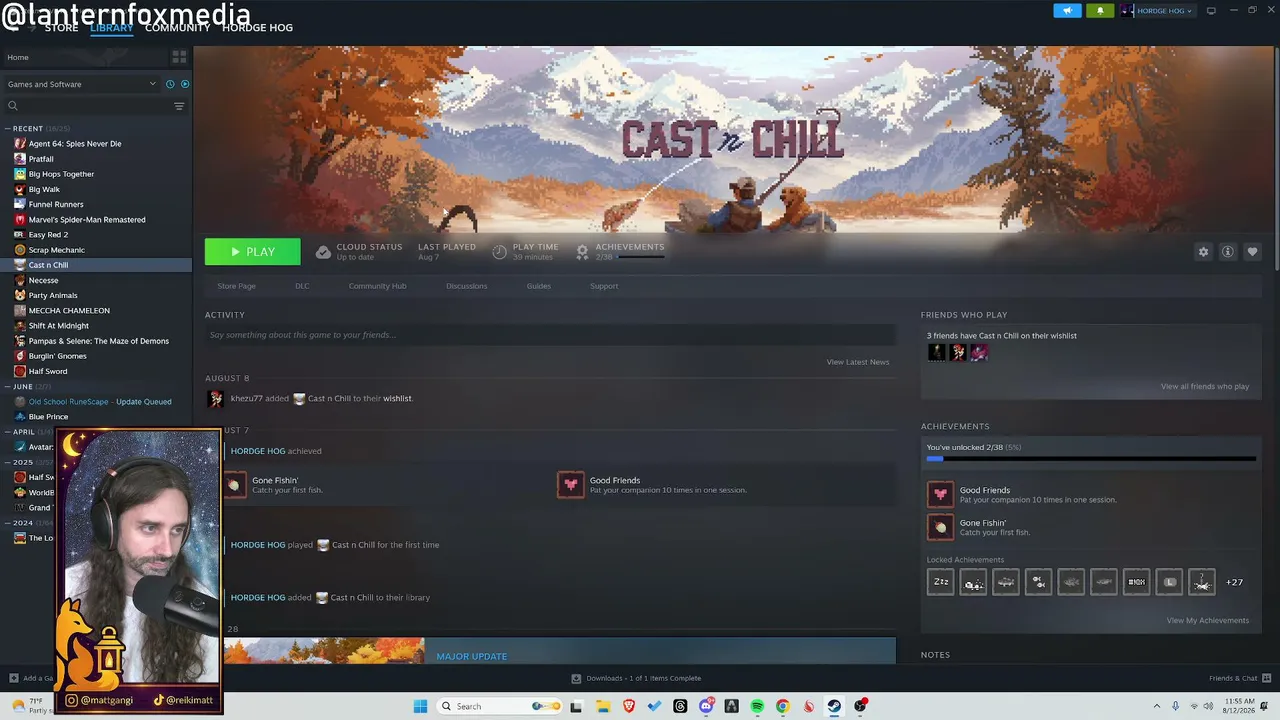This screenshot has width=1280, height=720.
Task: Open the Guides tab
Action: 539,286
